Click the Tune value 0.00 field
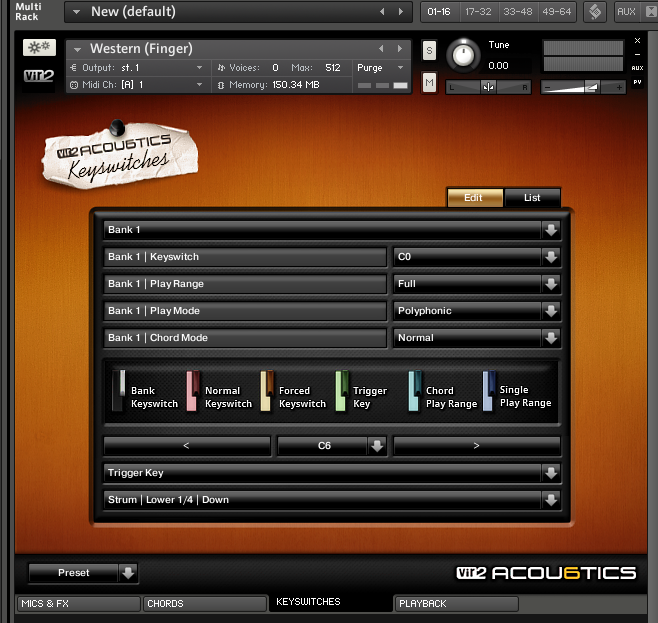 coord(498,65)
